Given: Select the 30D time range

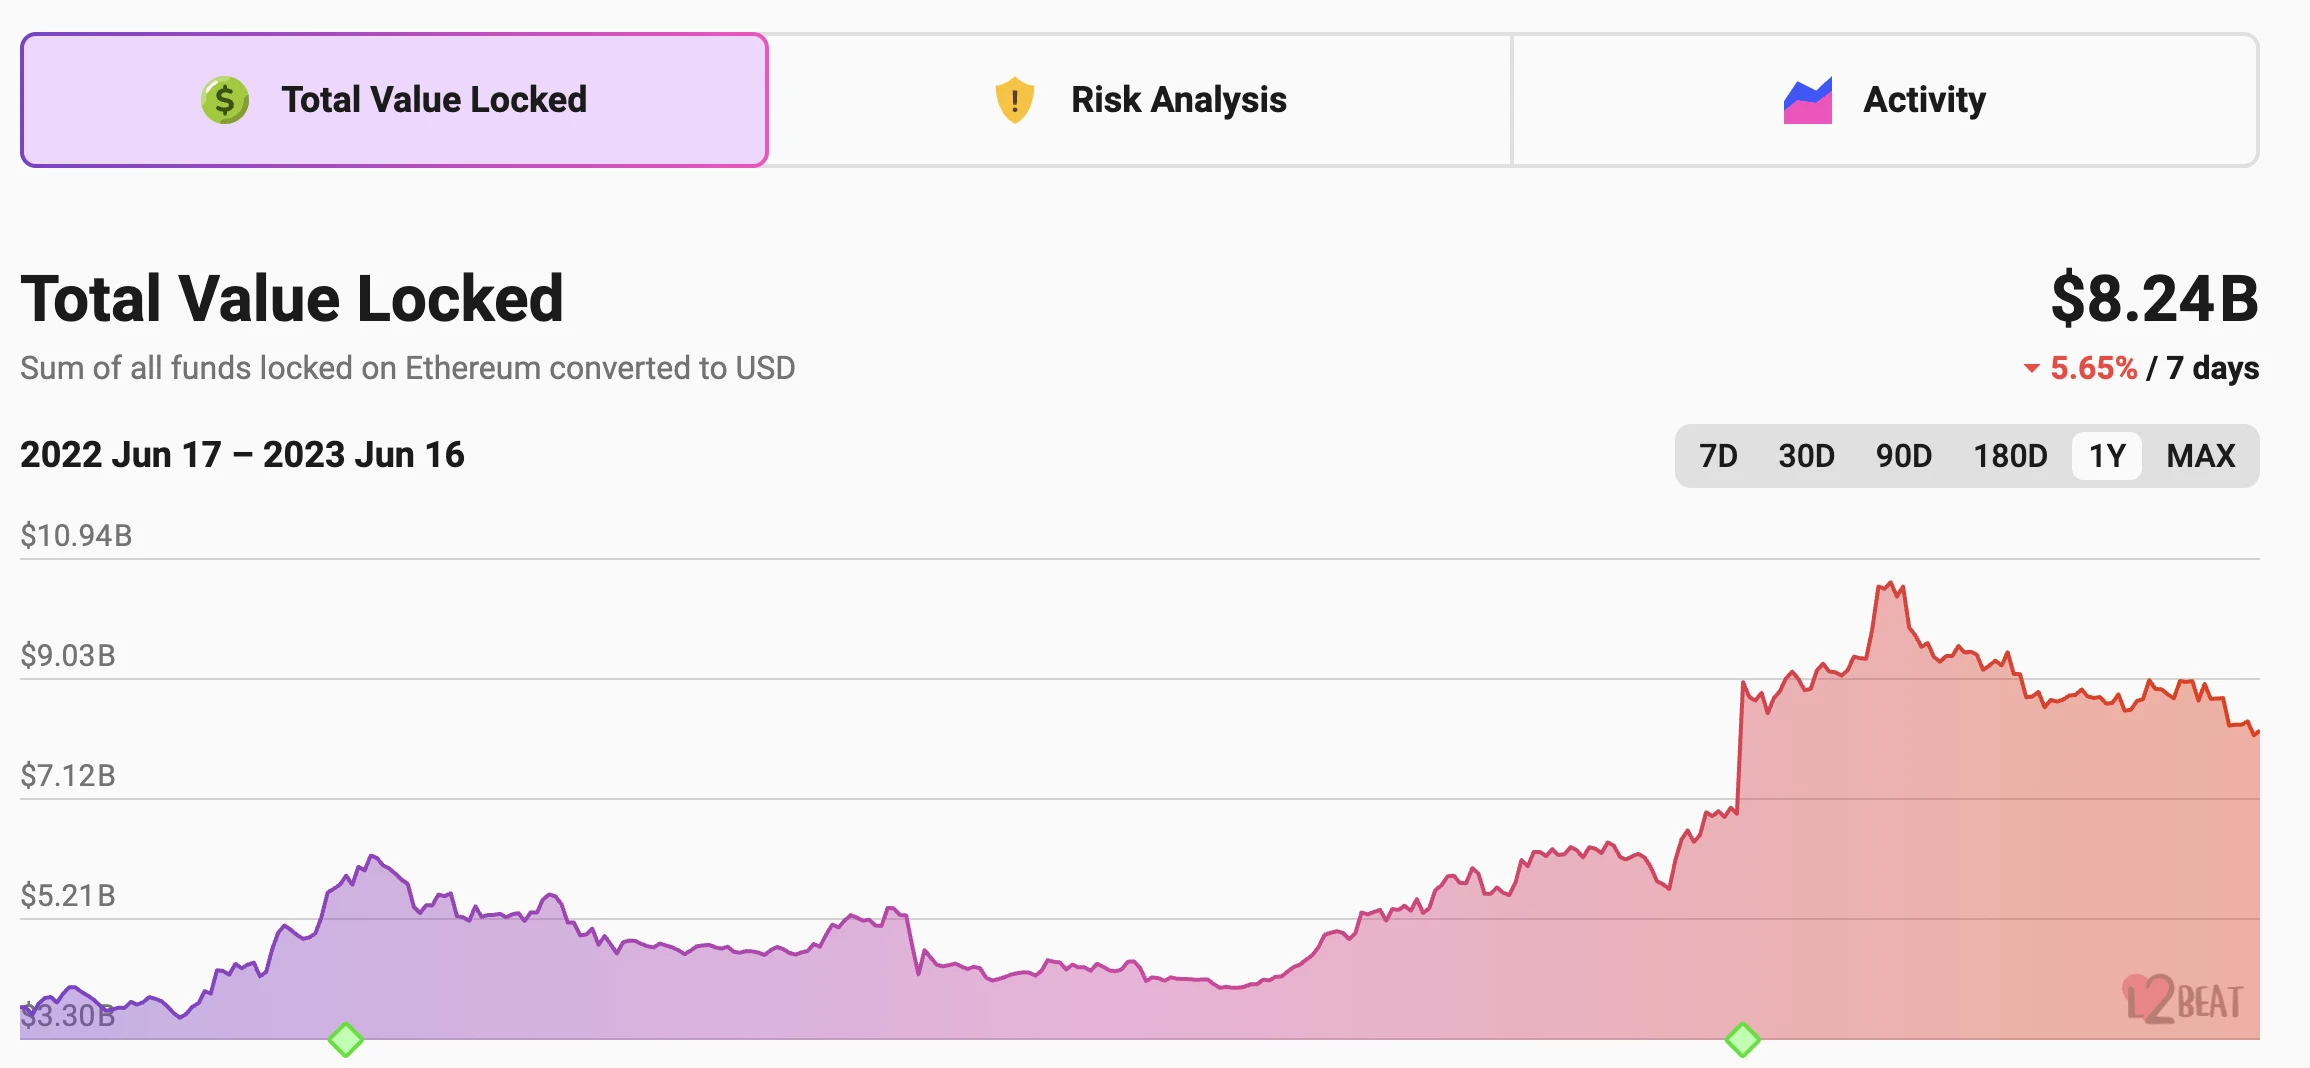Looking at the screenshot, I should (x=1806, y=456).
